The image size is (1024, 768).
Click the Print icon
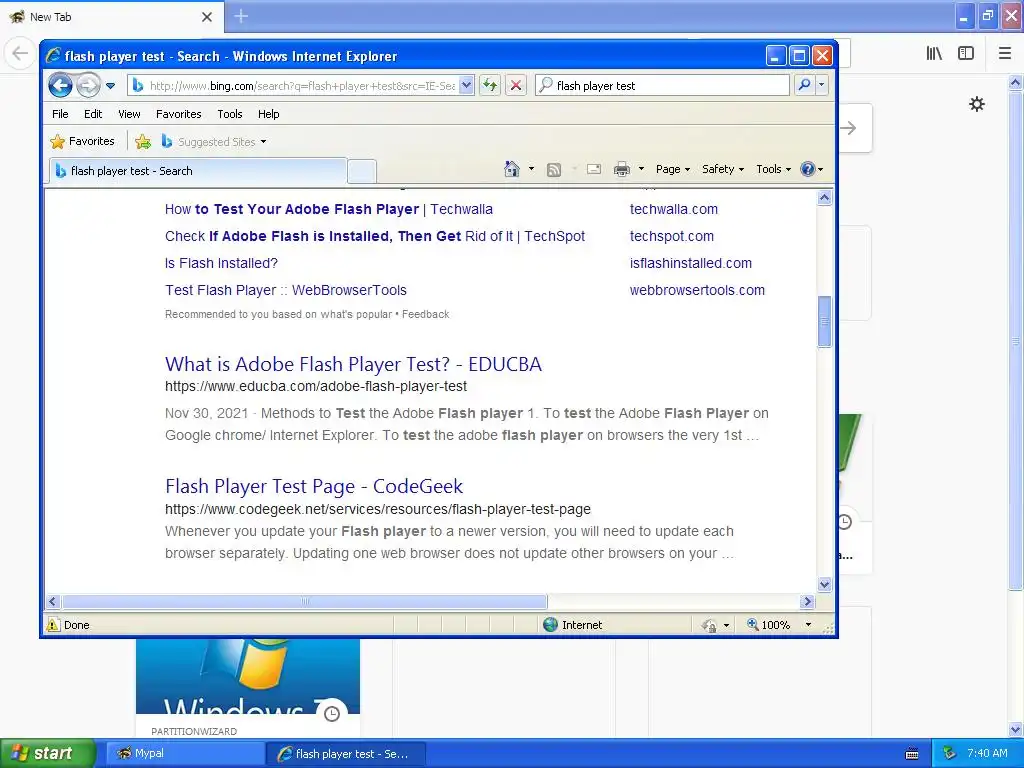[622, 170]
